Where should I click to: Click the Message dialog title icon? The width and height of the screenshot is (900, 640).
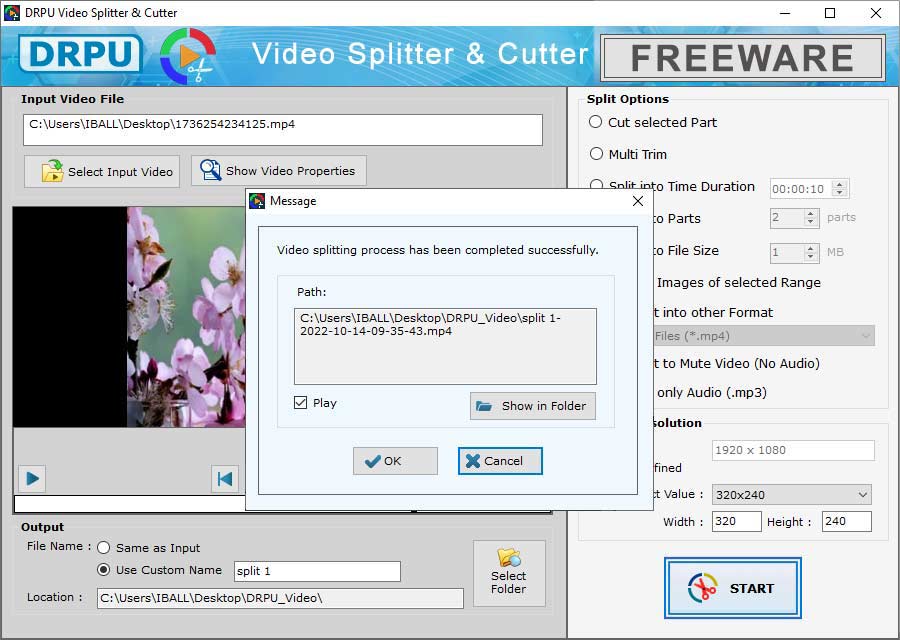click(x=257, y=201)
